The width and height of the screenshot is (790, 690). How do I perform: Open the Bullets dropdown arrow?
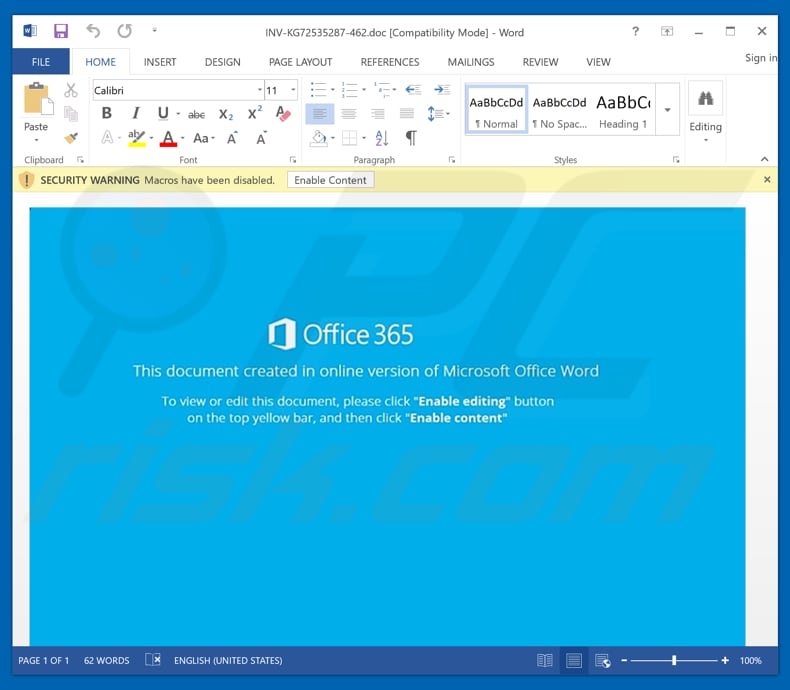click(x=333, y=90)
